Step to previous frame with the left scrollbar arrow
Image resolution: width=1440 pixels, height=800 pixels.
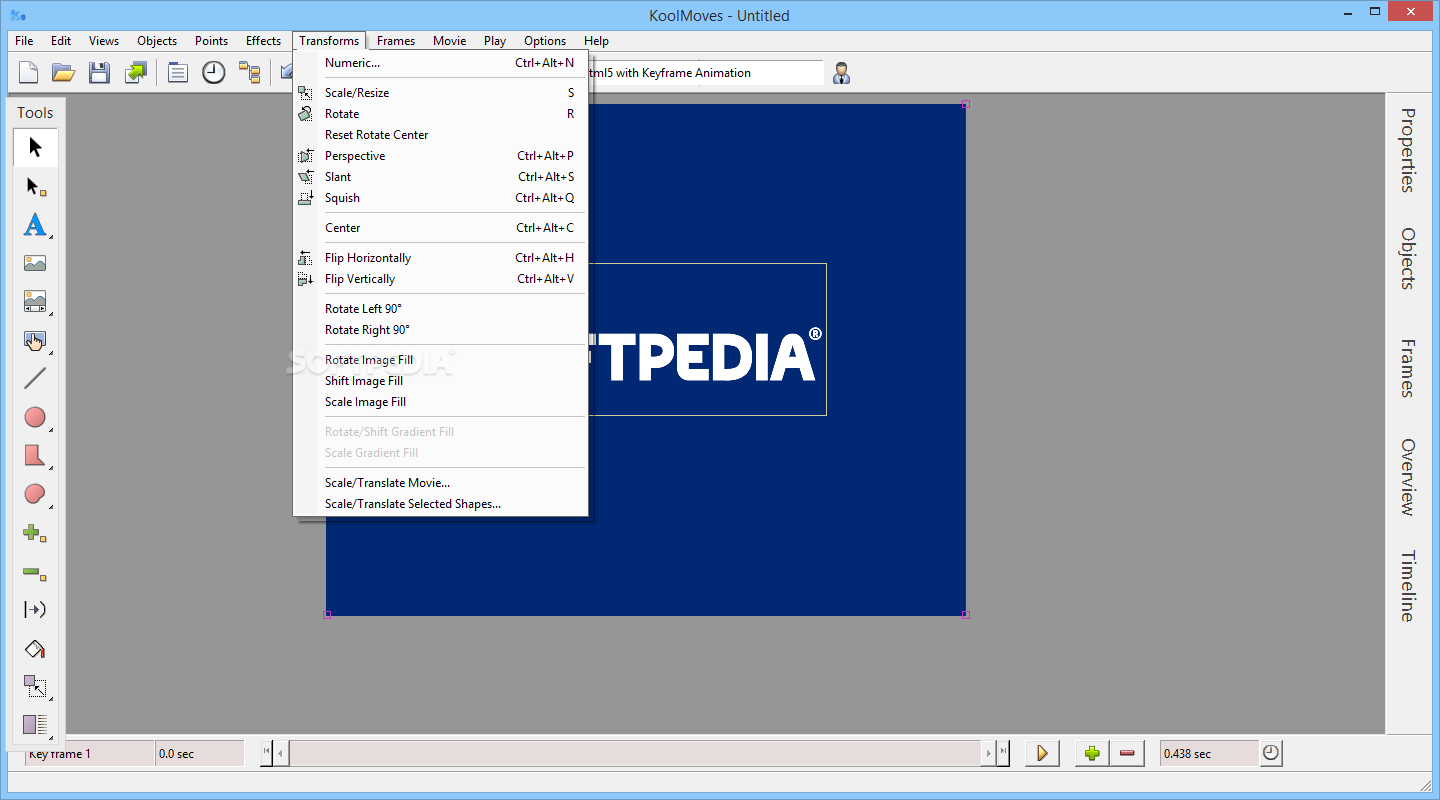point(281,753)
